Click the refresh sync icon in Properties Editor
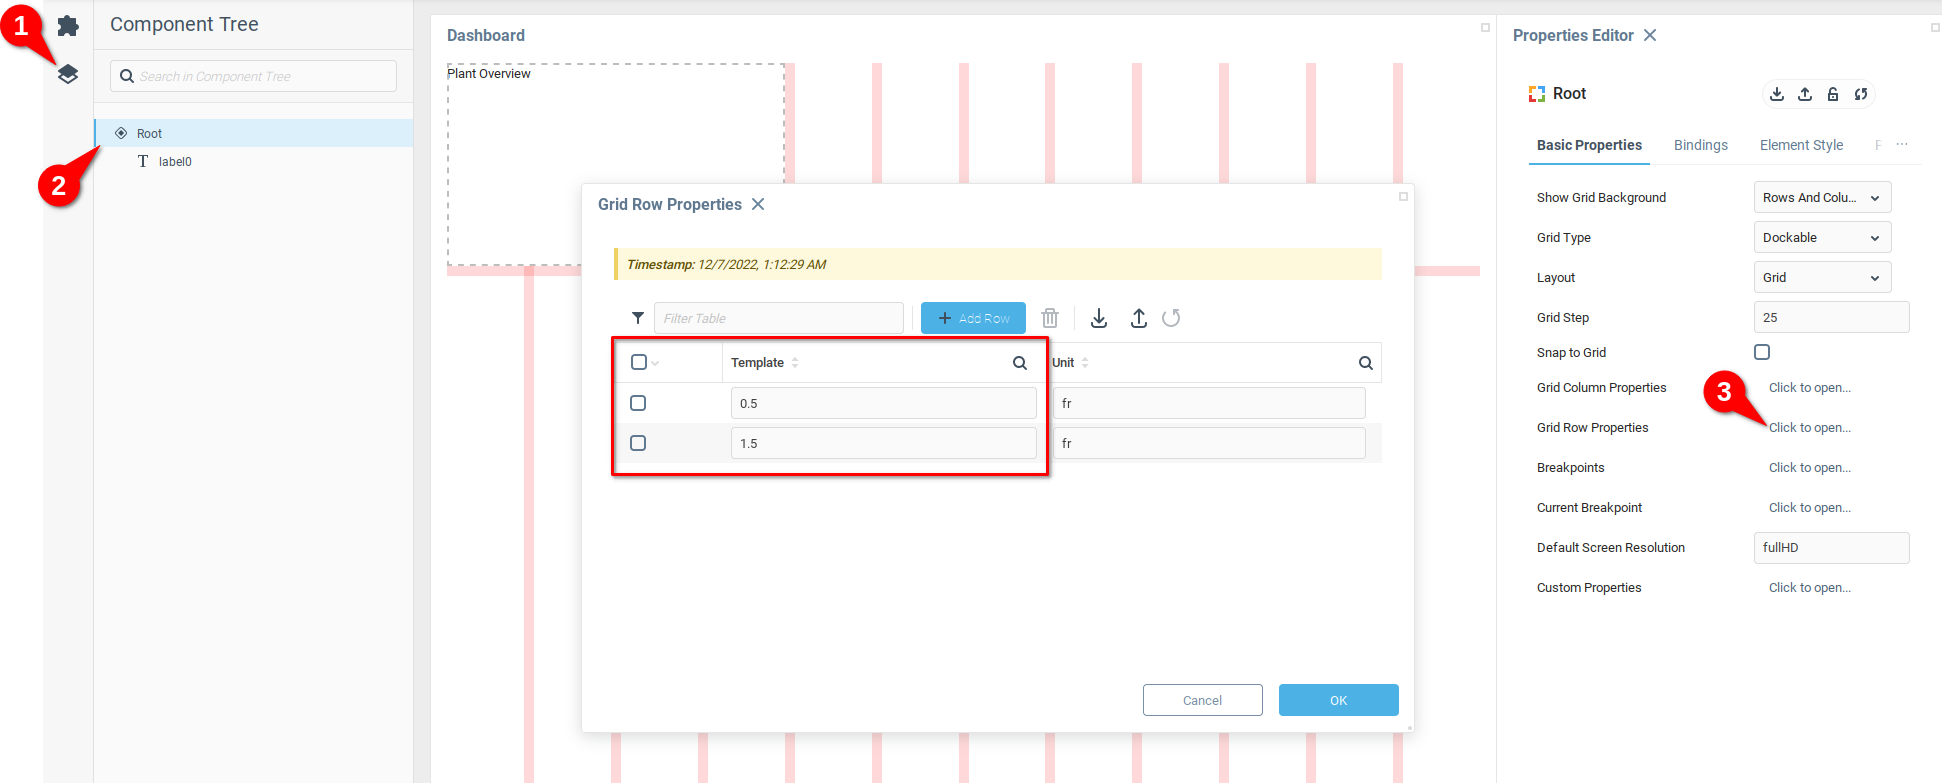This screenshot has height=783, width=1942. [1861, 94]
